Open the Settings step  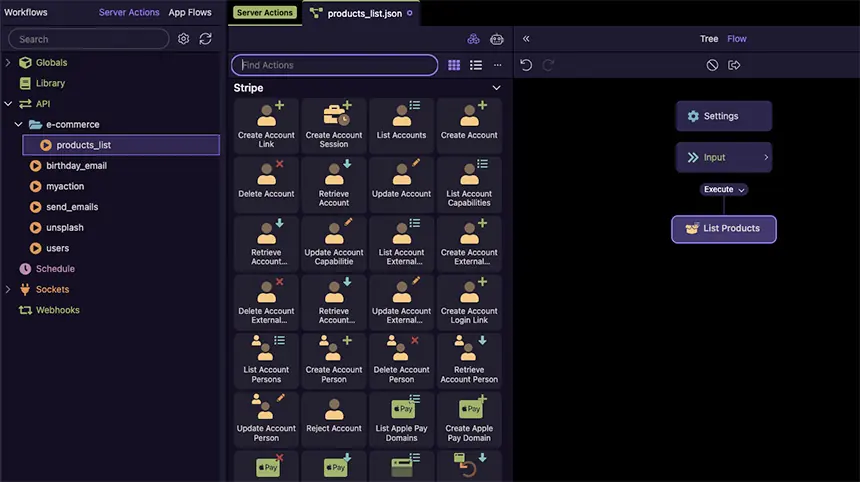(723, 116)
